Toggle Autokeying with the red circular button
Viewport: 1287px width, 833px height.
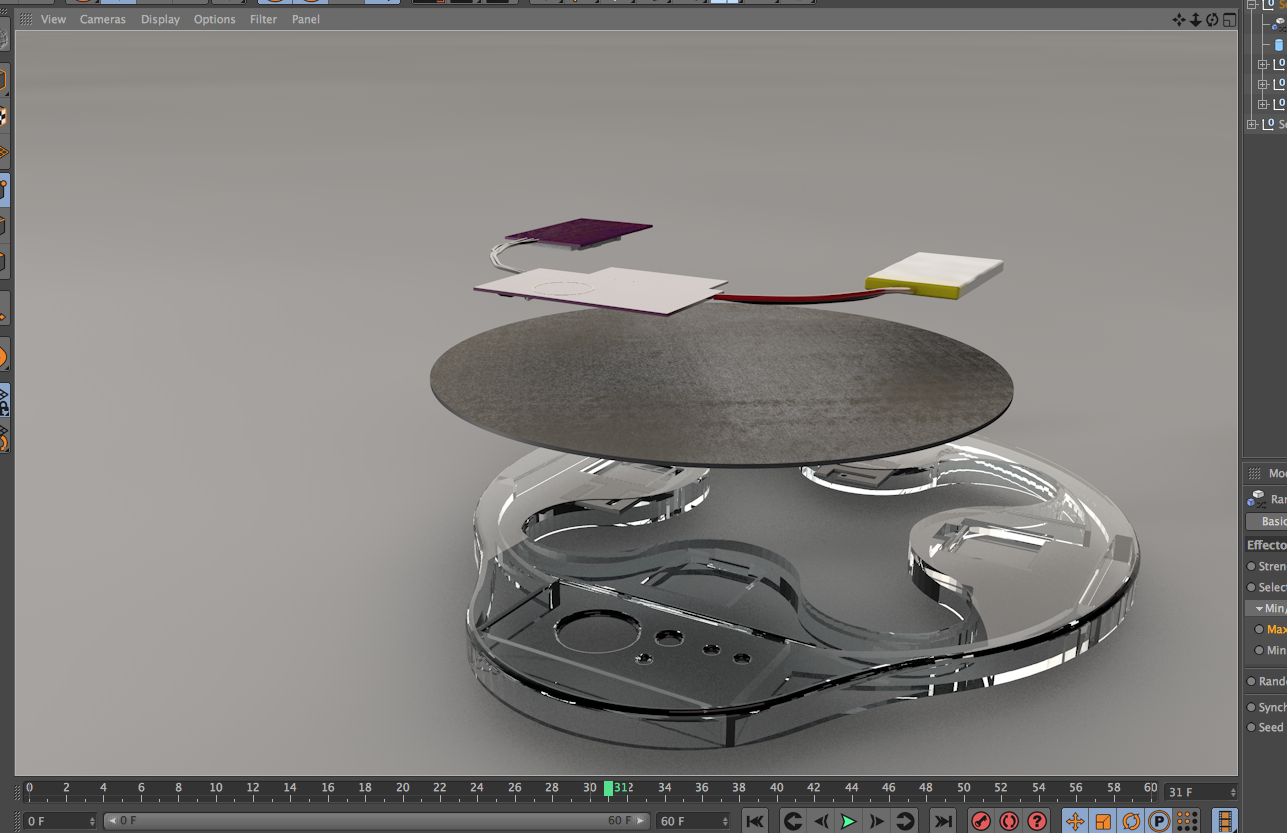pos(1009,821)
